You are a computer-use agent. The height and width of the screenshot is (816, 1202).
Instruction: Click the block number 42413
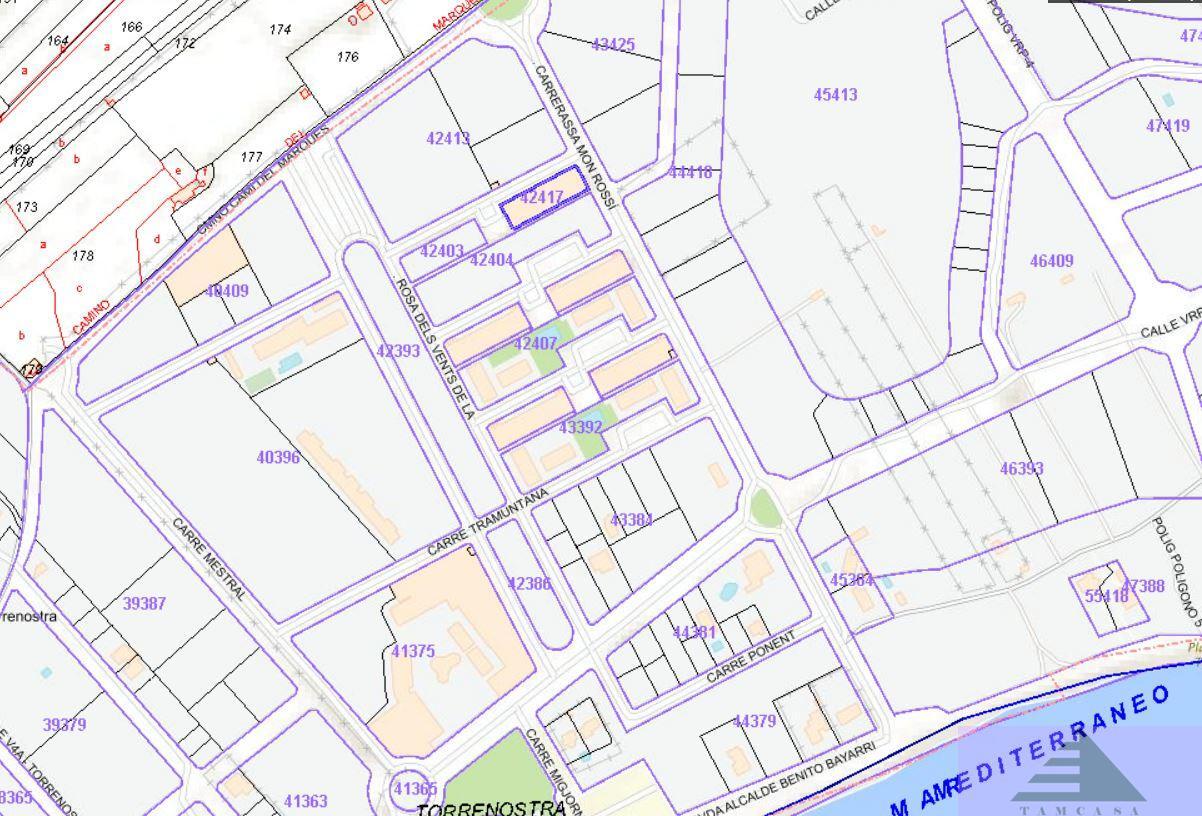(x=448, y=139)
